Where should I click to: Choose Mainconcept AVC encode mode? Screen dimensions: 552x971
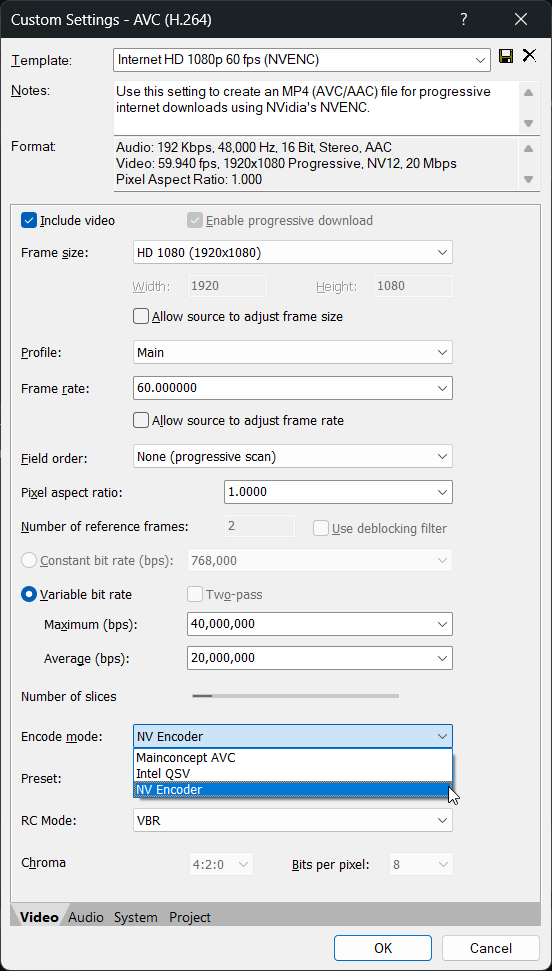pos(292,757)
